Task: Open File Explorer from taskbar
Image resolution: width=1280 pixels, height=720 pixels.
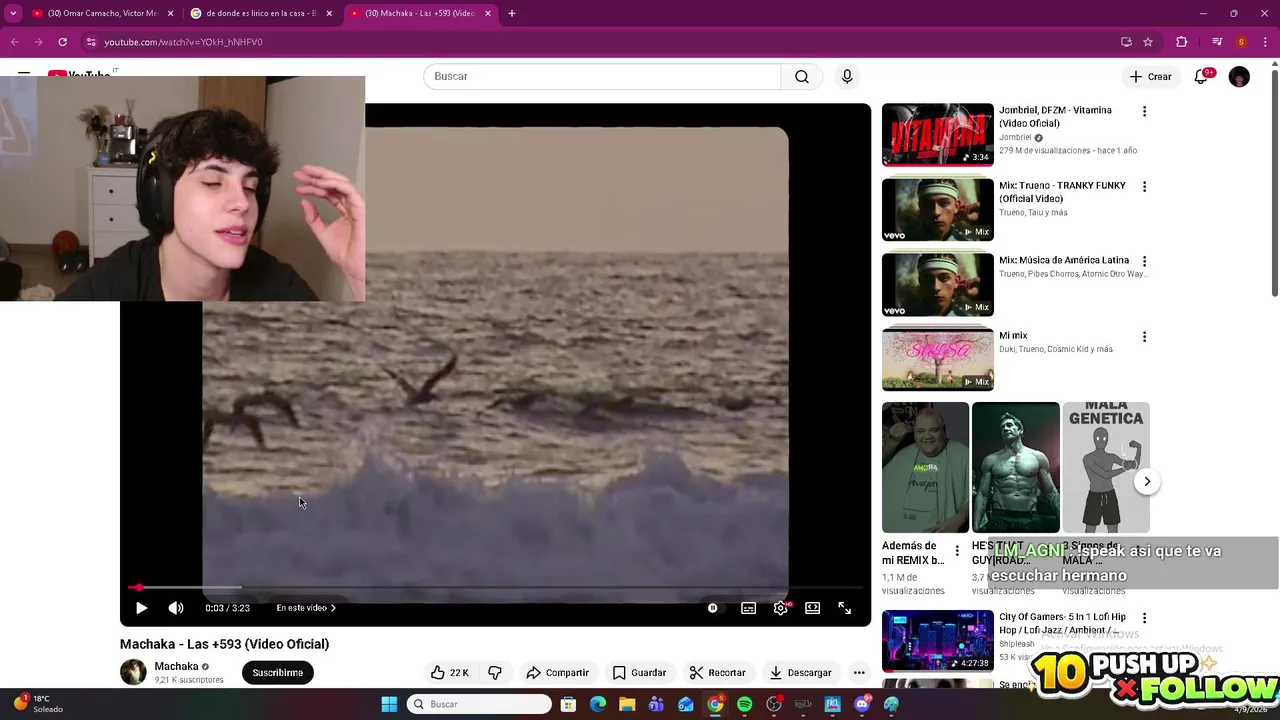Action: 627,704
